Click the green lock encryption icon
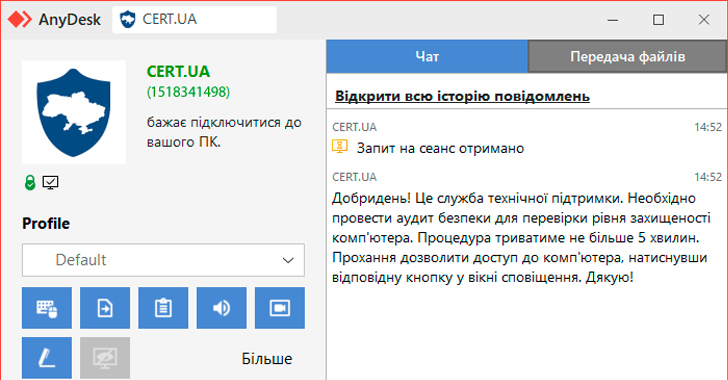 [30, 183]
